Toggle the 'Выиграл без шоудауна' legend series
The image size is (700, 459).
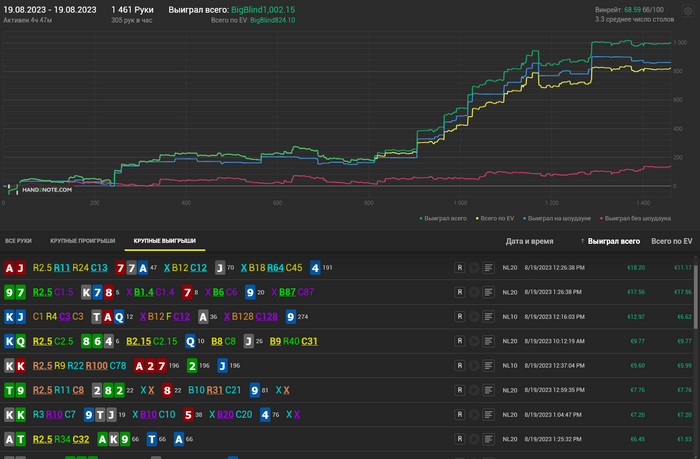(x=636, y=218)
